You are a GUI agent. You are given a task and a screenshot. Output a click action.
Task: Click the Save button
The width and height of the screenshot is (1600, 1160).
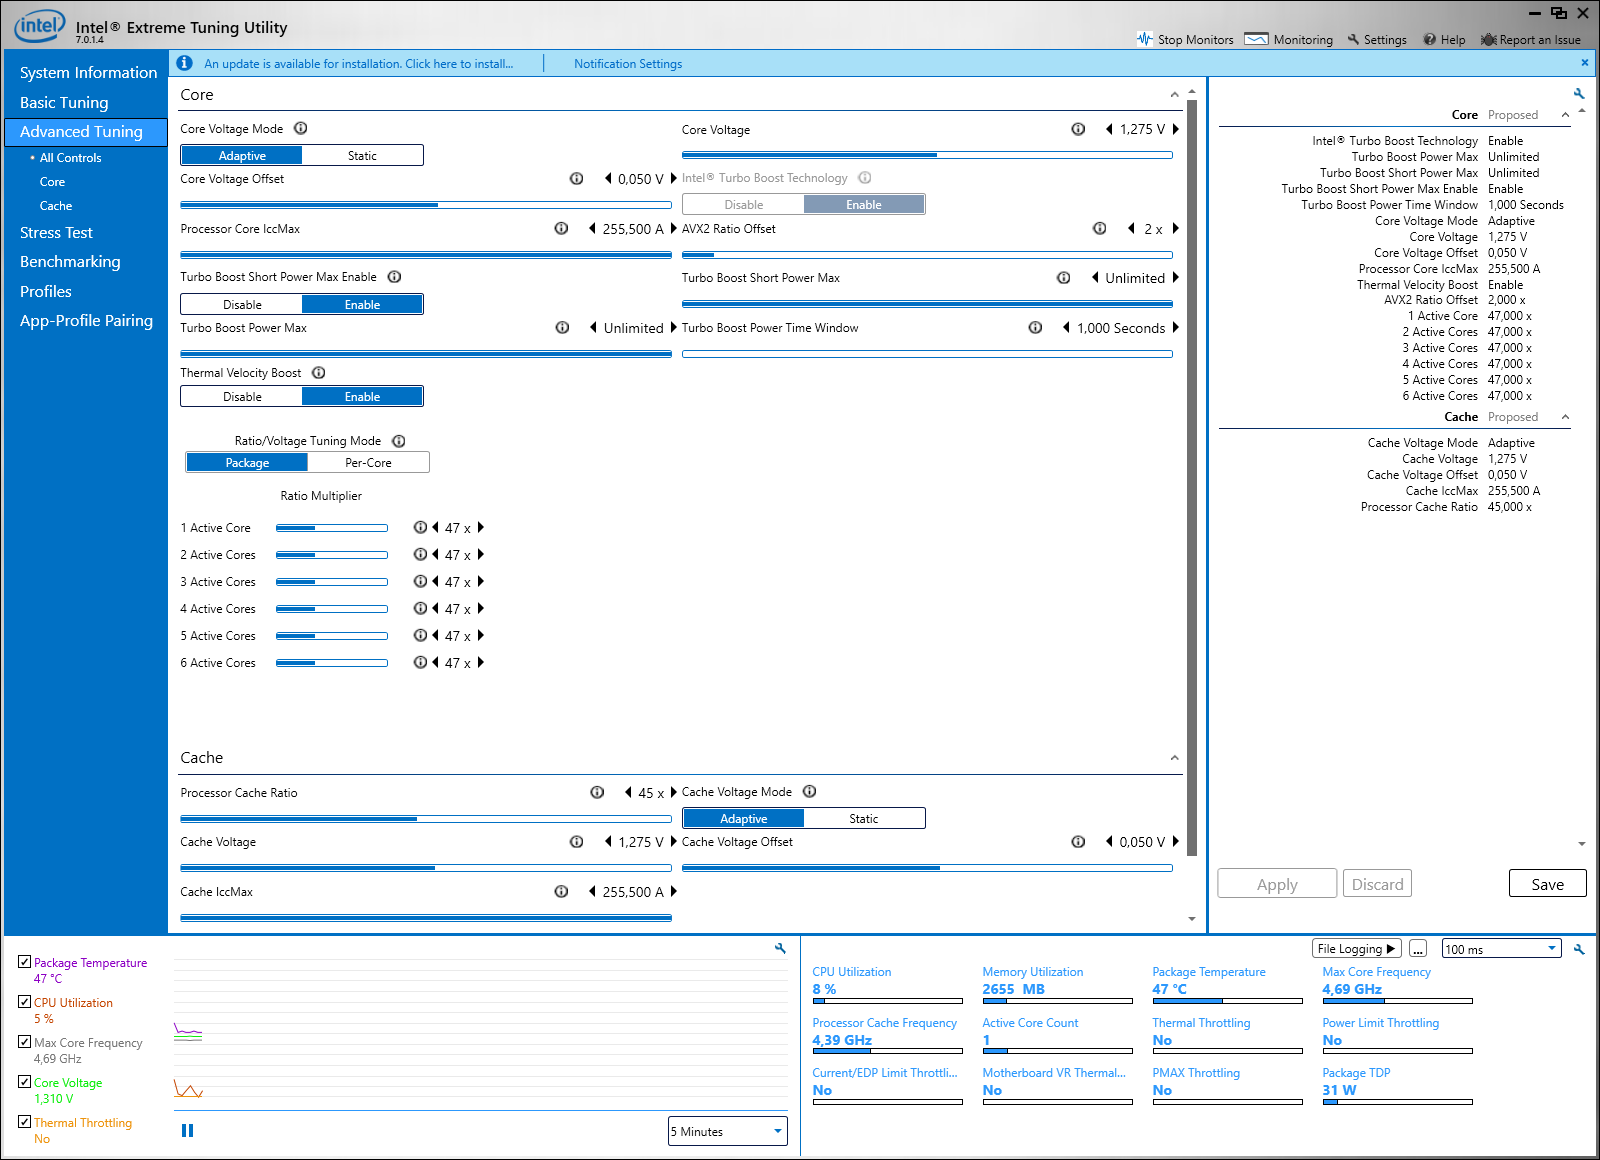[x=1547, y=884]
